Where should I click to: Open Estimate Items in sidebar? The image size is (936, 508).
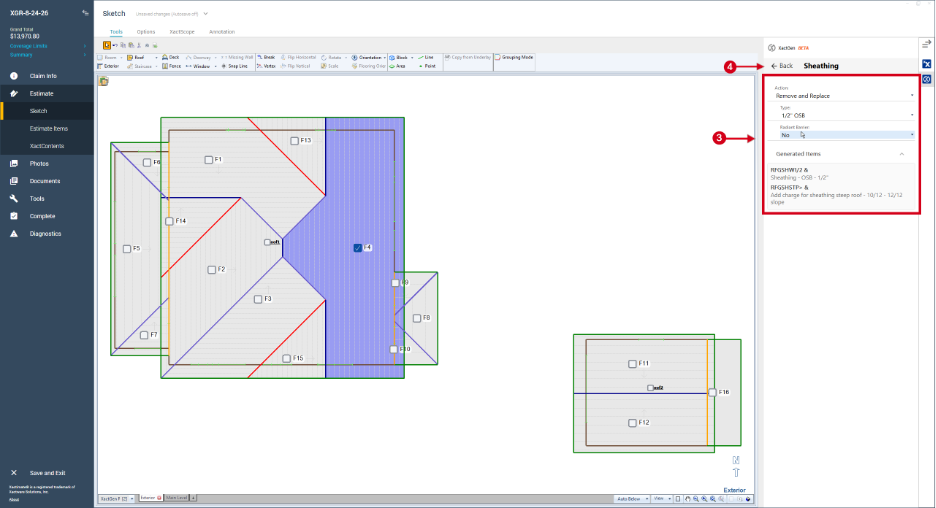48,128
